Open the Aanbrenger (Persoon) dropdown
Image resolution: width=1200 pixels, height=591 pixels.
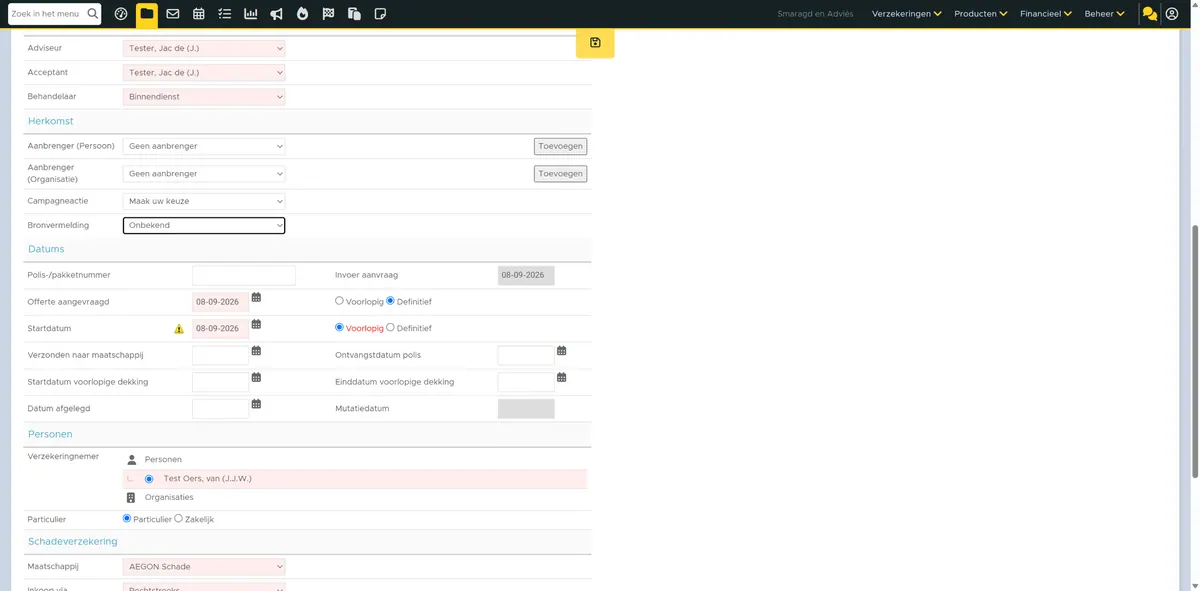click(x=204, y=146)
